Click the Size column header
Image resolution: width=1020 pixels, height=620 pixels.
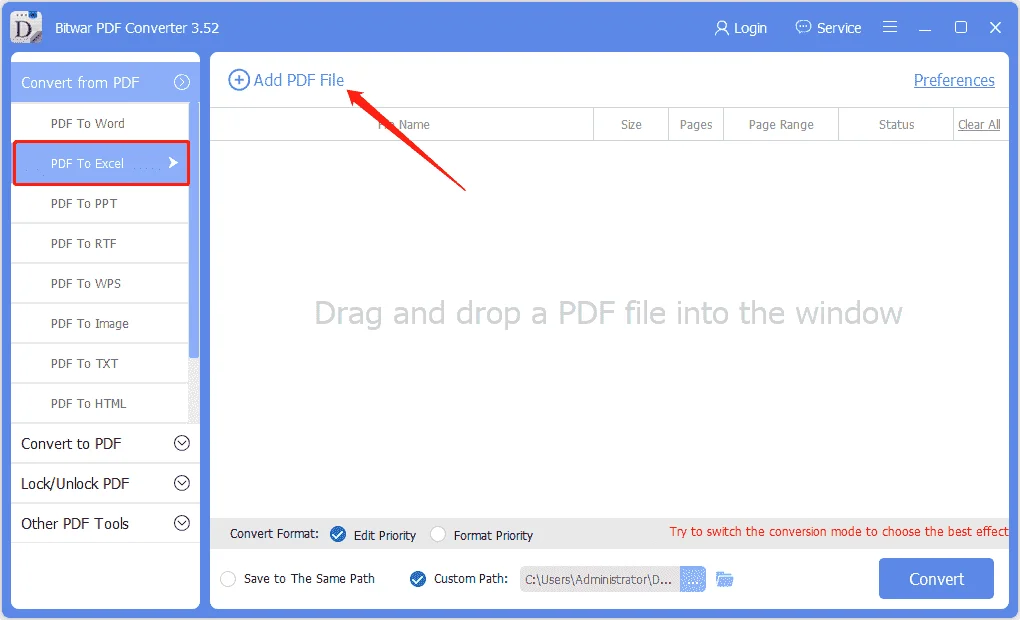coord(631,124)
